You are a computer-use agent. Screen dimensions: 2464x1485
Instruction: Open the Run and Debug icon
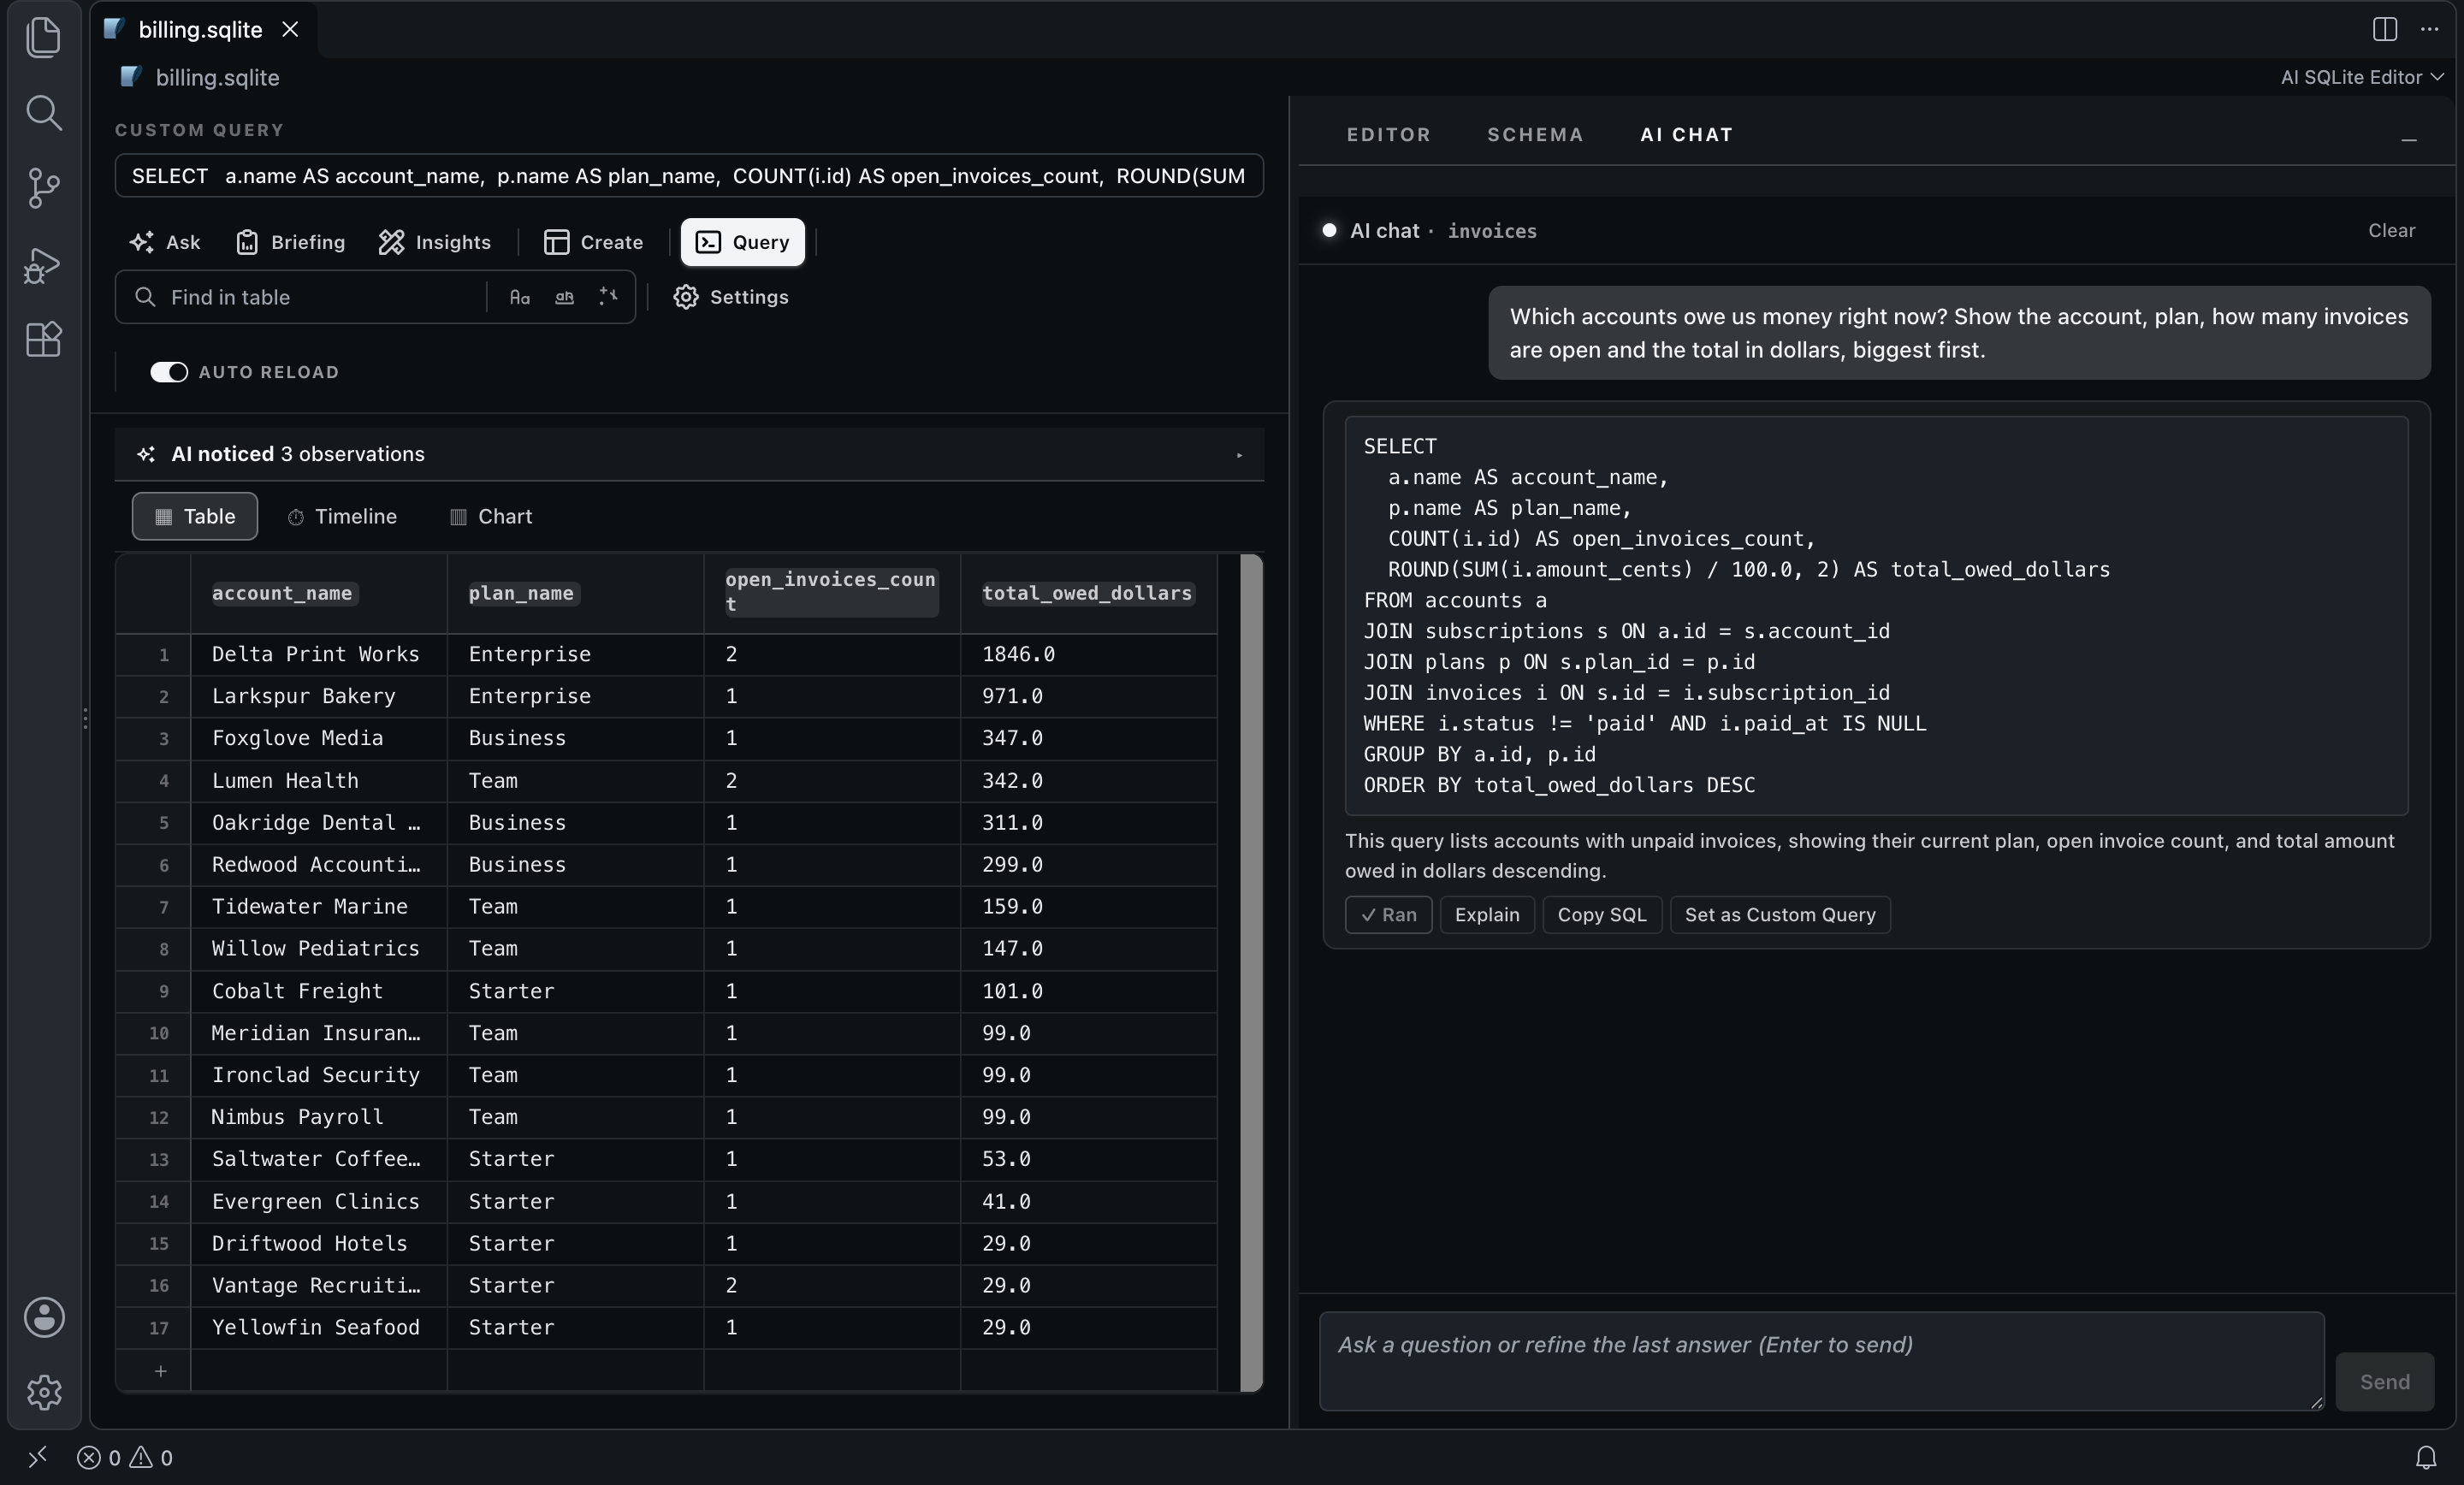(43, 265)
